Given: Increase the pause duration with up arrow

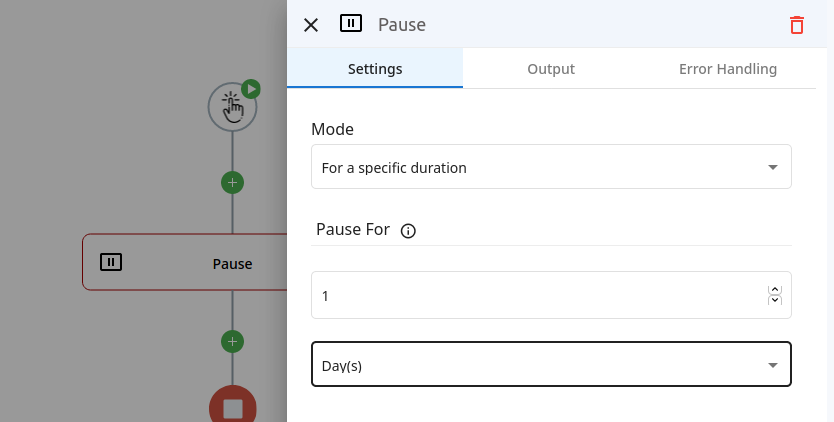Looking at the screenshot, I should coord(775,290).
